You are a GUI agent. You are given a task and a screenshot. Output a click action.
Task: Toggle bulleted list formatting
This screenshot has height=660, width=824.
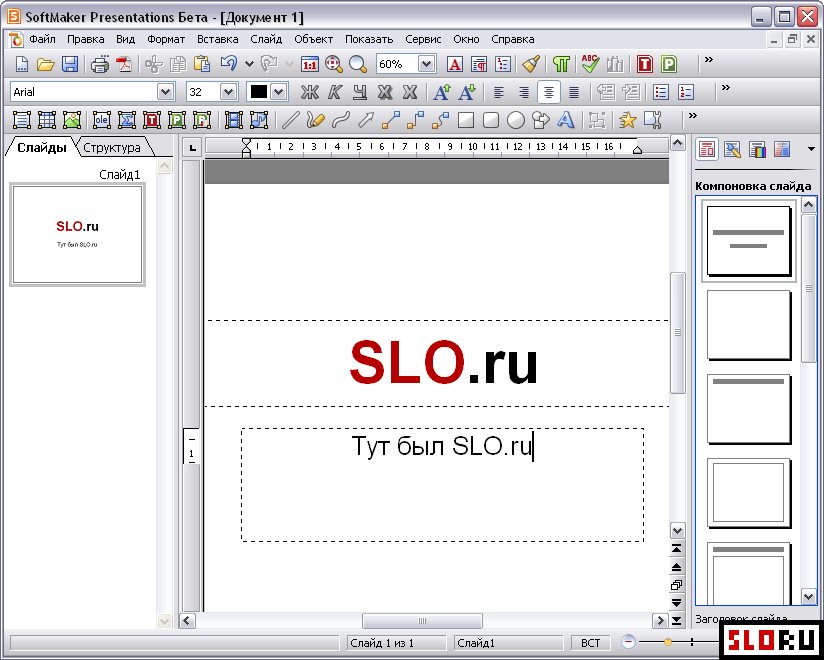(660, 92)
